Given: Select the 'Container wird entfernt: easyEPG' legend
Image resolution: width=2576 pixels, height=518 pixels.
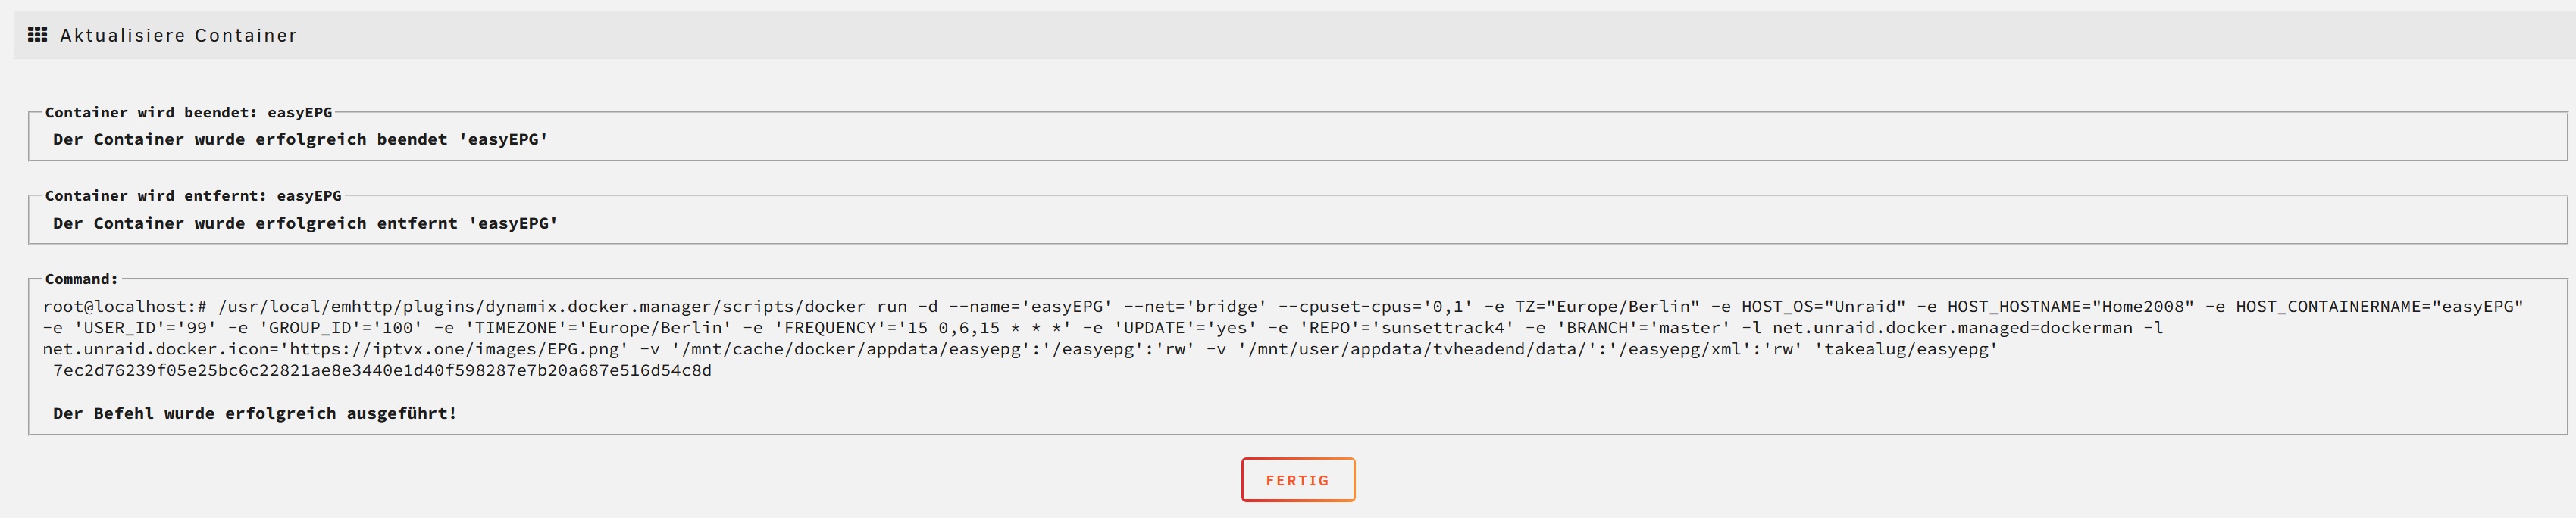Looking at the screenshot, I should tap(193, 196).
